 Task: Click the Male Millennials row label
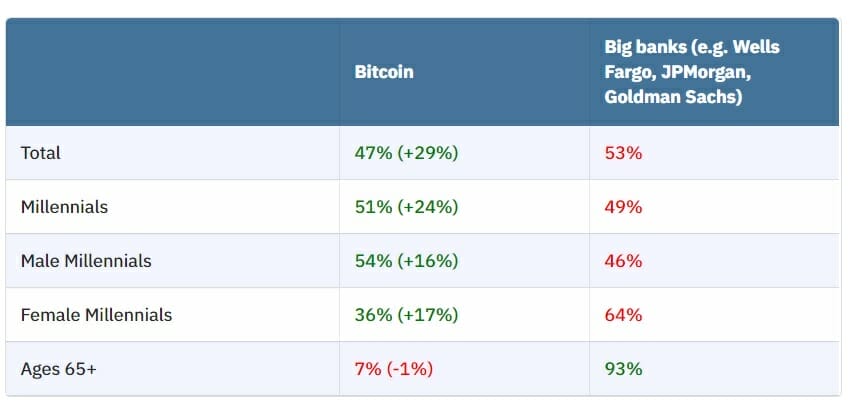pos(86,261)
